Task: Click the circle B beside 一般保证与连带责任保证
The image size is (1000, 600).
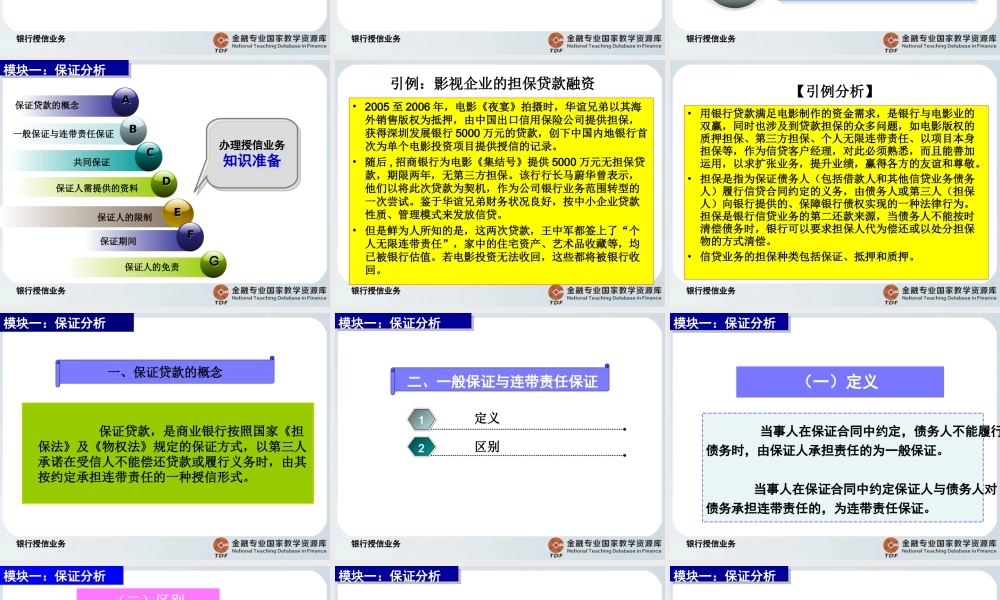Action: [x=131, y=129]
